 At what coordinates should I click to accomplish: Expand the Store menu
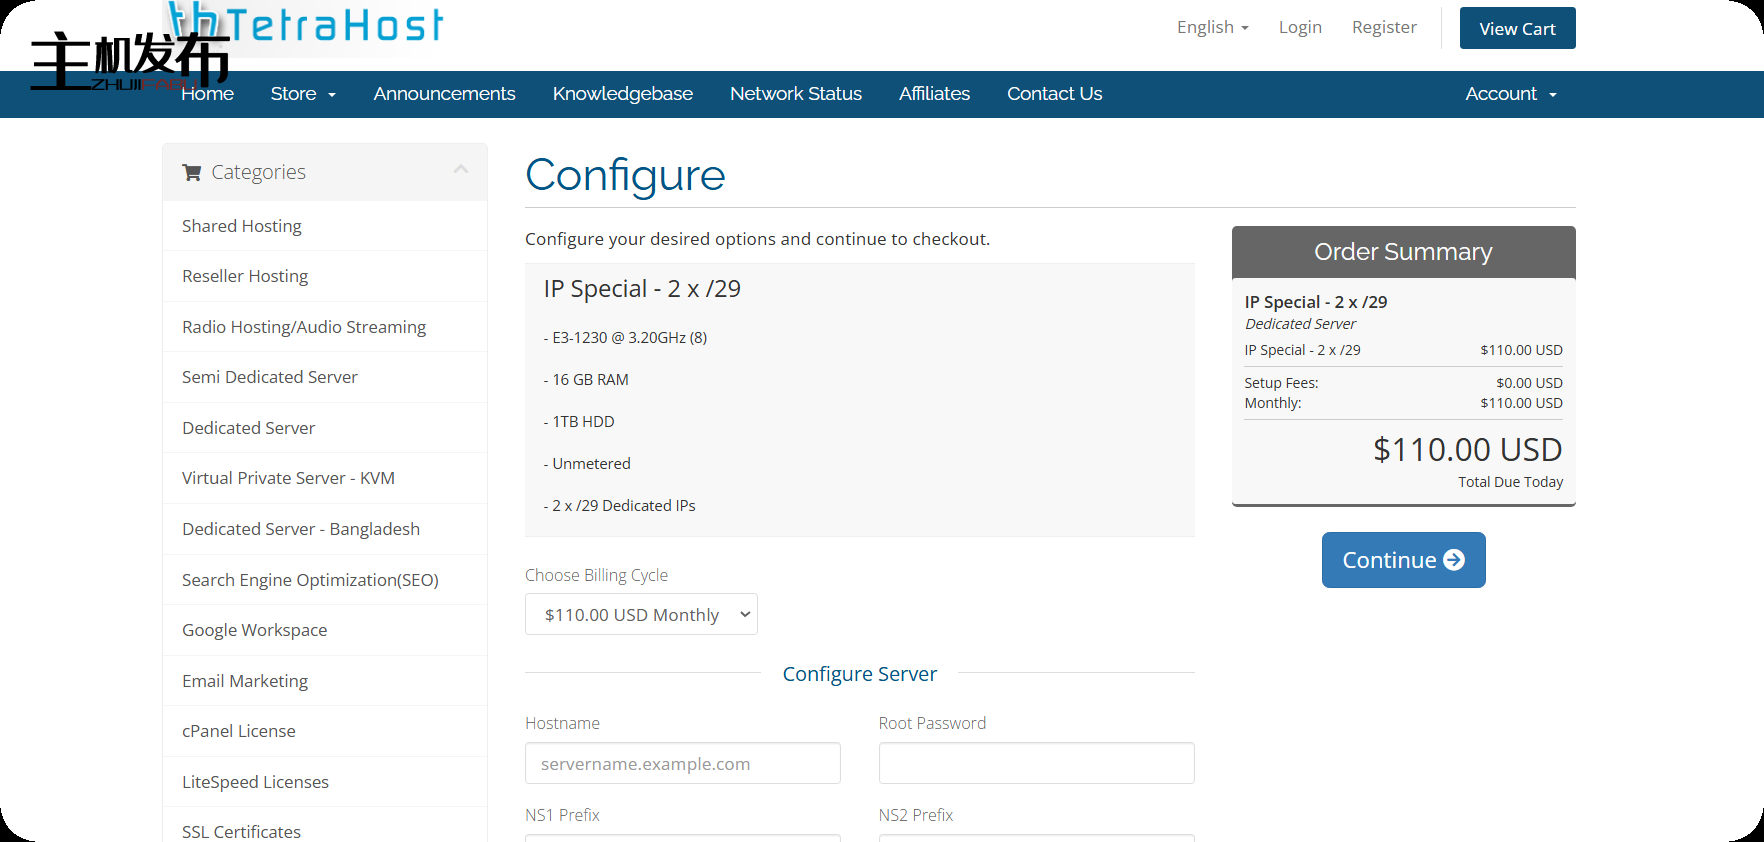pyautogui.click(x=303, y=94)
